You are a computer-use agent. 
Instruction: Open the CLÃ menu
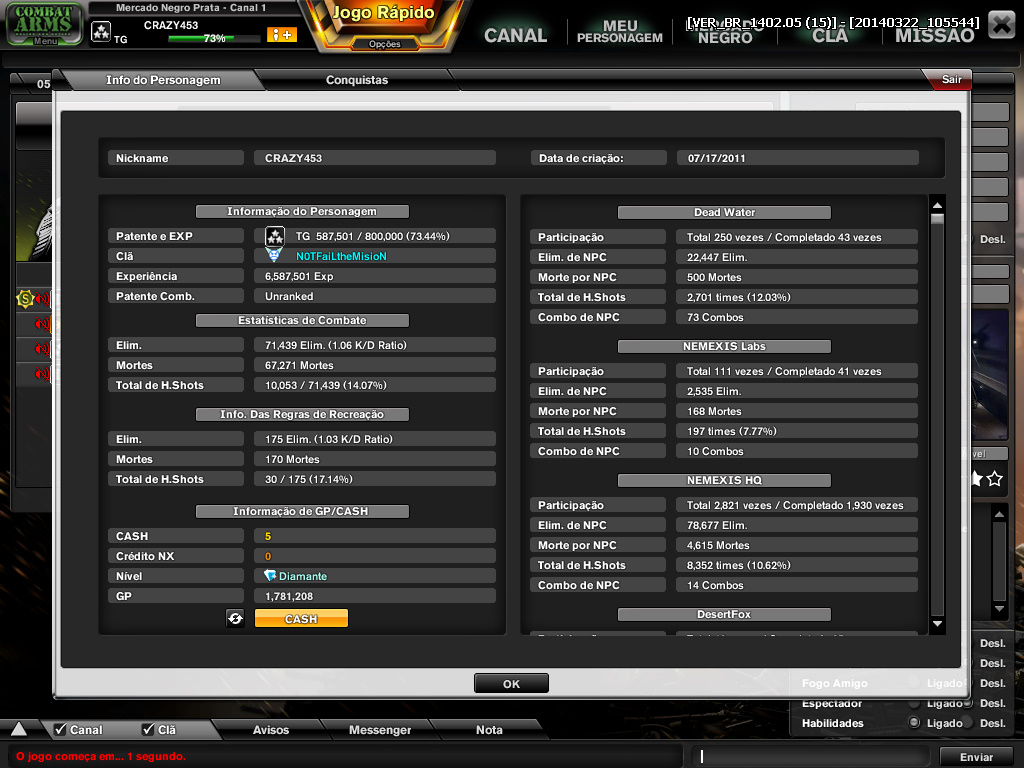829,35
